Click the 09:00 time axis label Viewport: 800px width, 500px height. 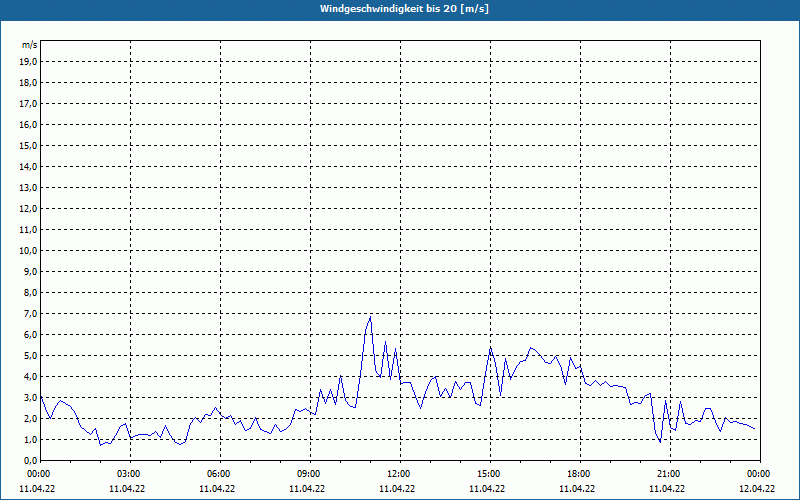tap(310, 474)
